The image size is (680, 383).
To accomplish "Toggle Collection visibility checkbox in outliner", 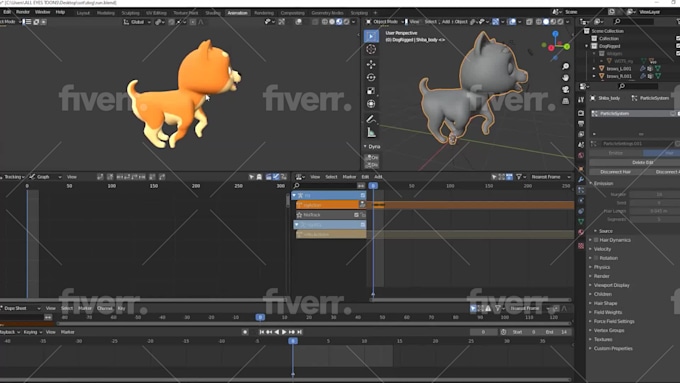I will (x=678, y=38).
